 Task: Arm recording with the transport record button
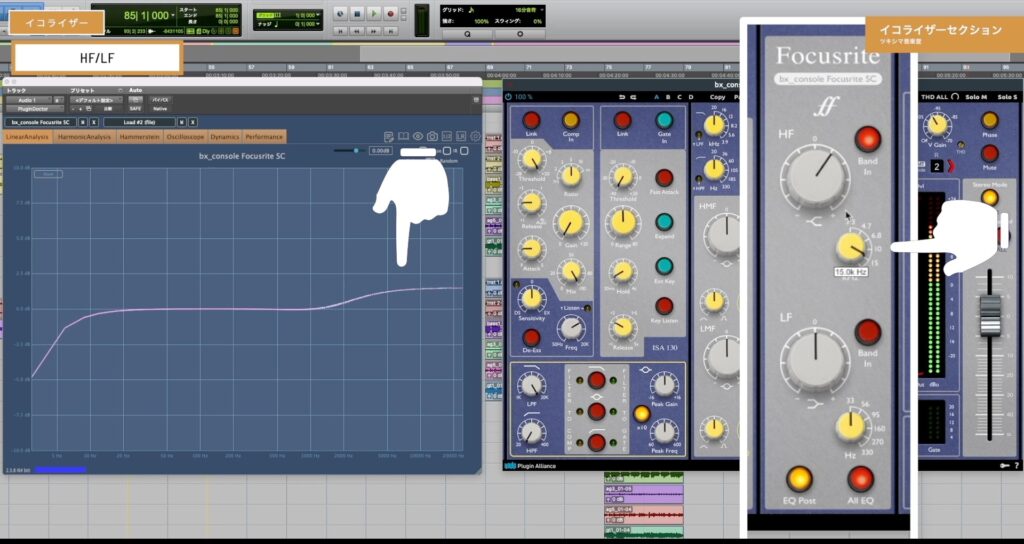point(391,13)
